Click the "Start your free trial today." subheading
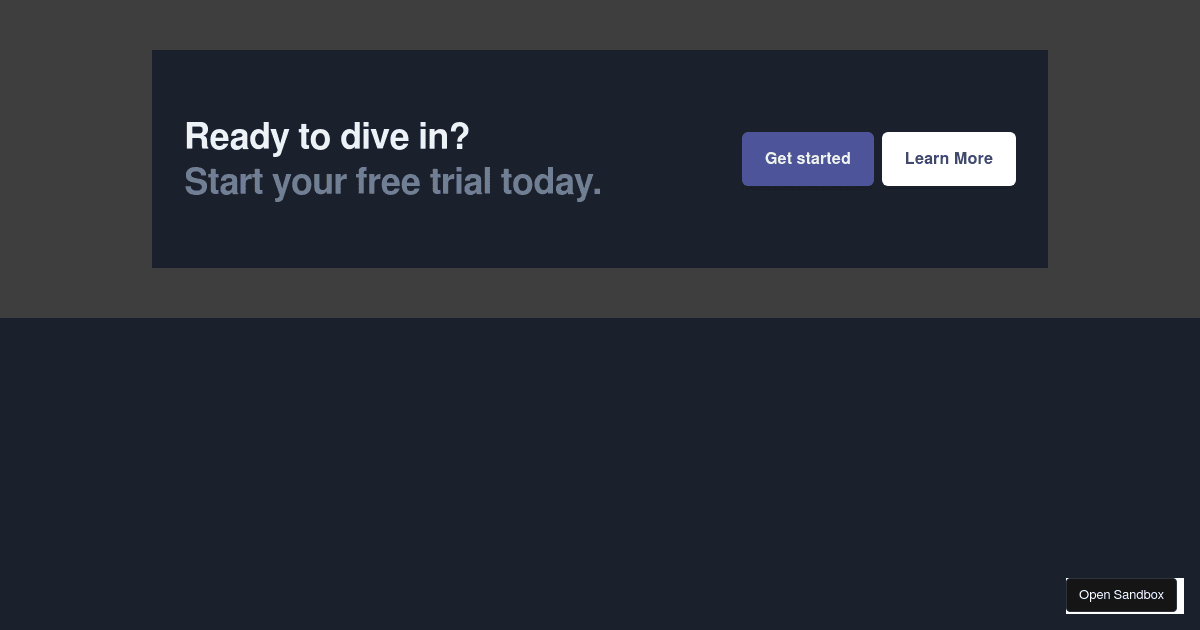The width and height of the screenshot is (1200, 630). pos(392,182)
